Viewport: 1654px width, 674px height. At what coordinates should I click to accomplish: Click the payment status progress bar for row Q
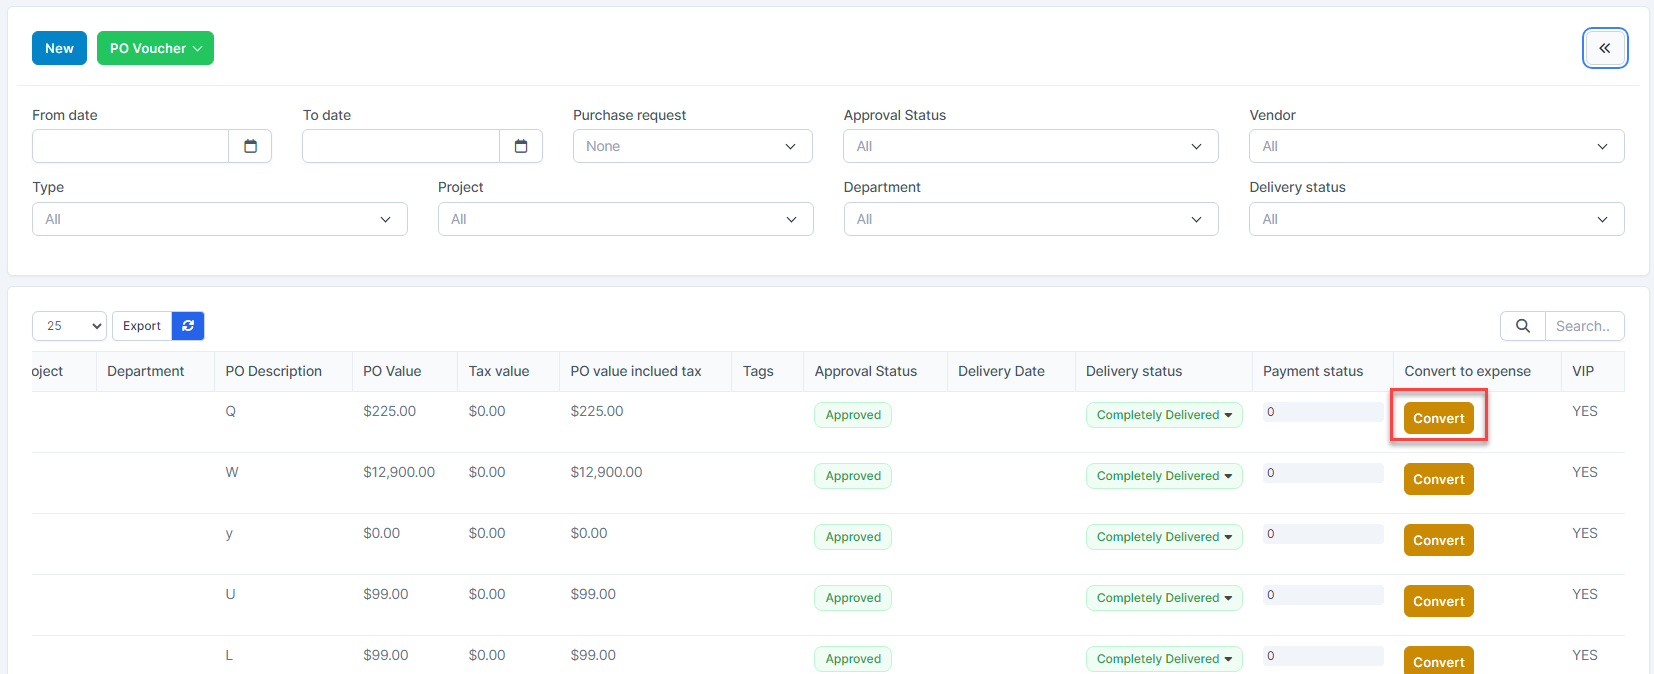tap(1322, 412)
